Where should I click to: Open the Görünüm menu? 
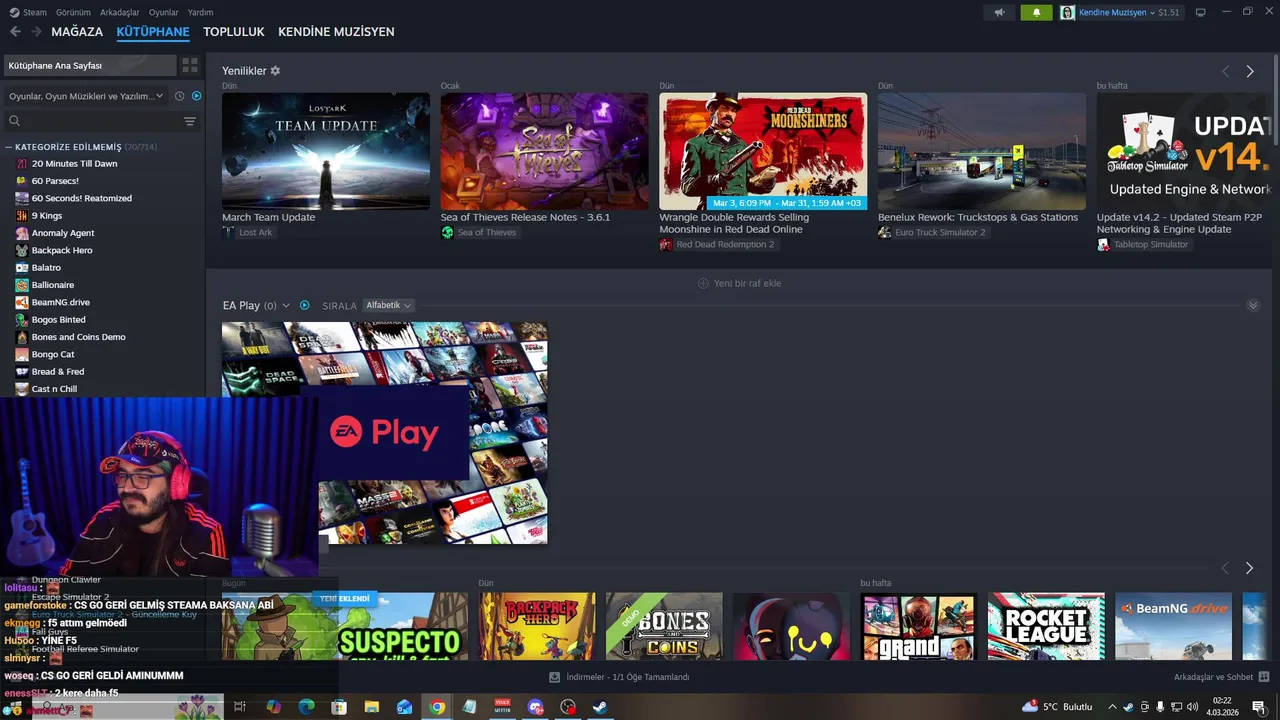coord(73,12)
